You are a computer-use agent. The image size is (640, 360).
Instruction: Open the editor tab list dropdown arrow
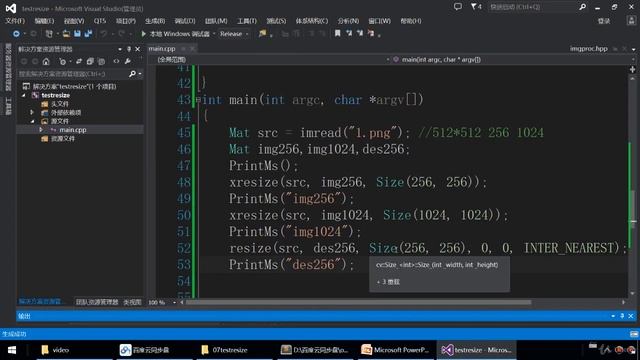(x=633, y=49)
